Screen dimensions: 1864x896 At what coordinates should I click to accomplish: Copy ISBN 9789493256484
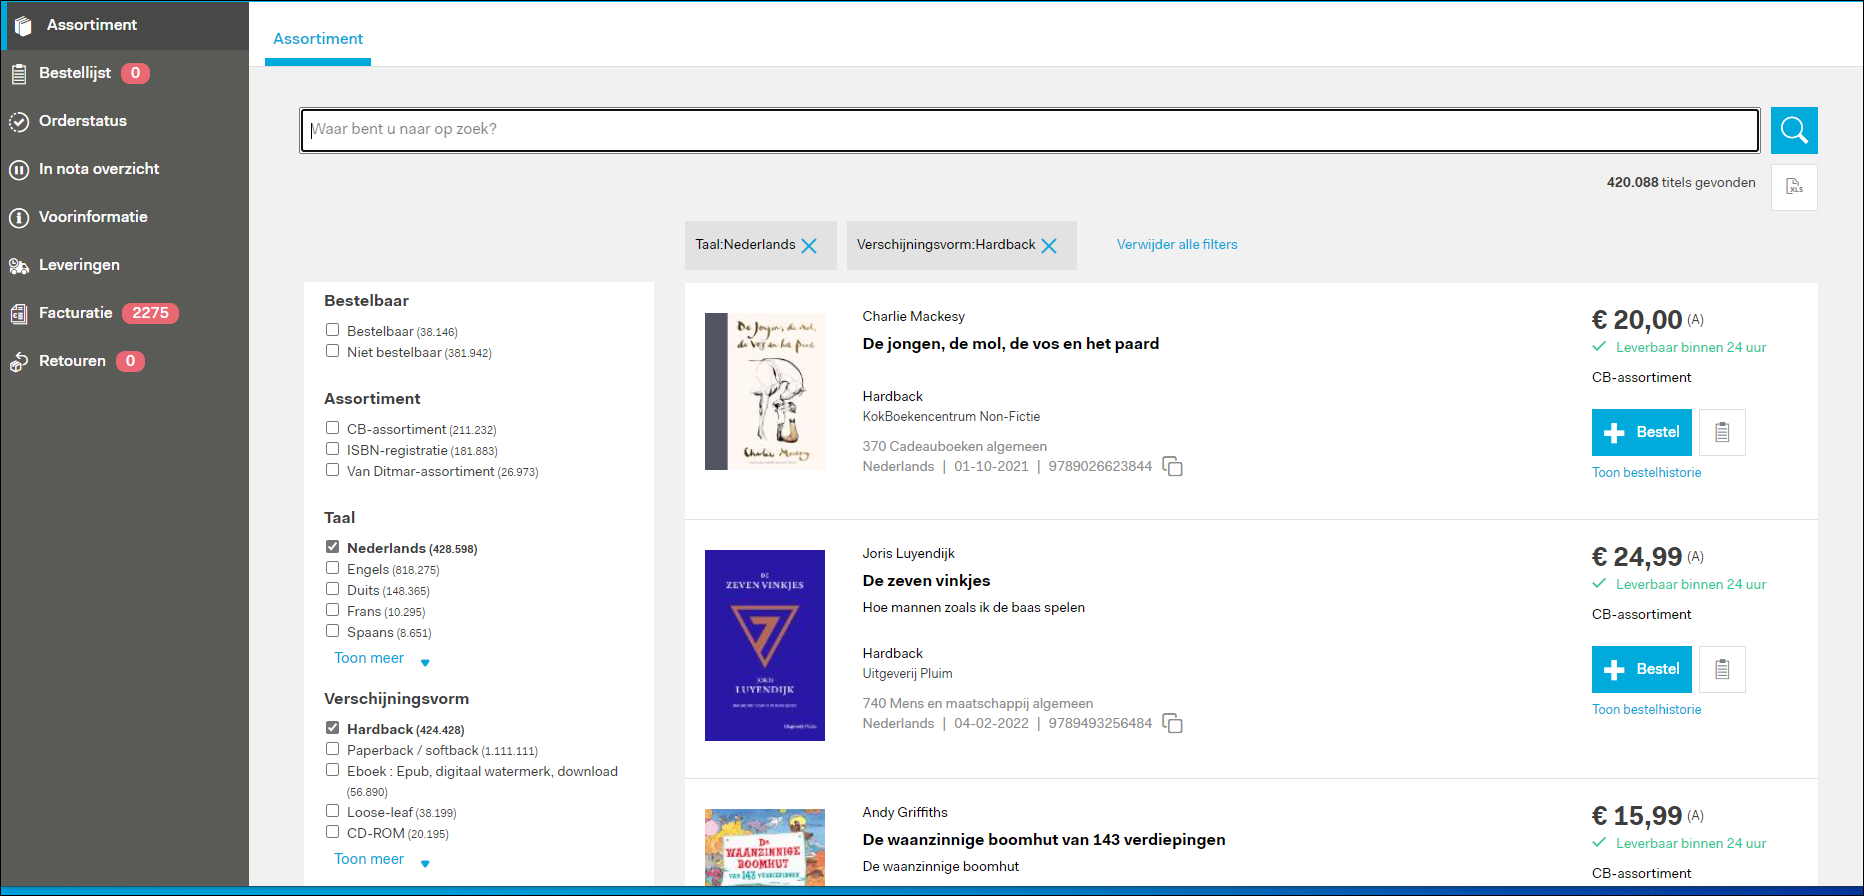(x=1173, y=724)
